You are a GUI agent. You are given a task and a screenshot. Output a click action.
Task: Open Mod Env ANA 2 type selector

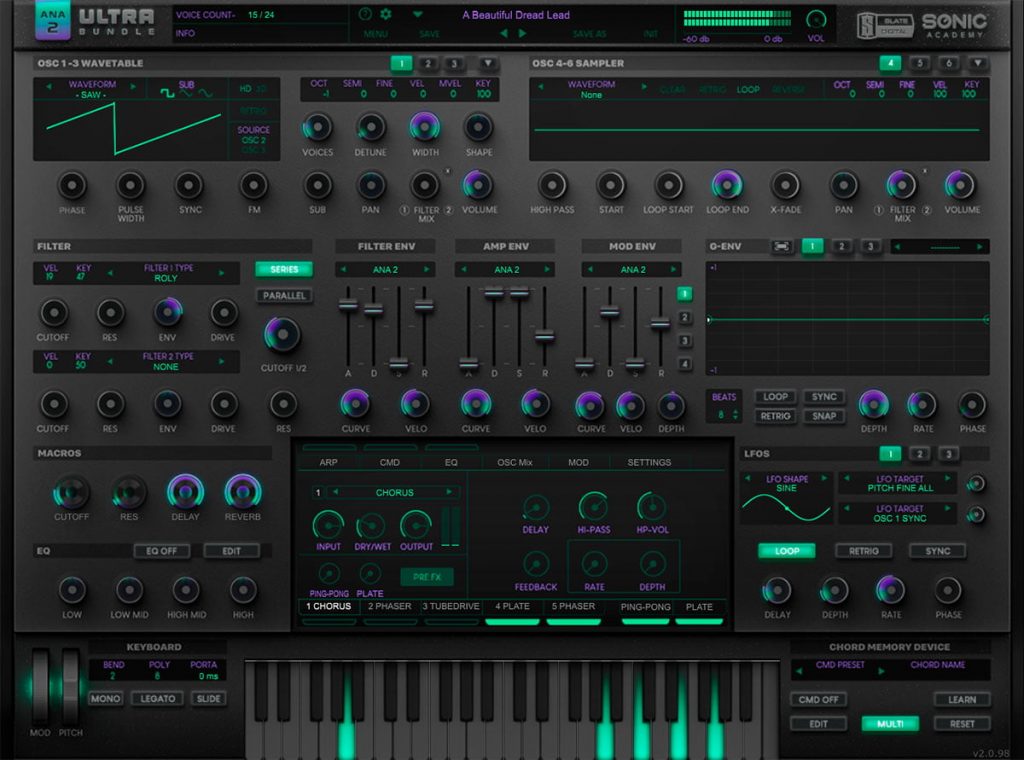click(632, 269)
